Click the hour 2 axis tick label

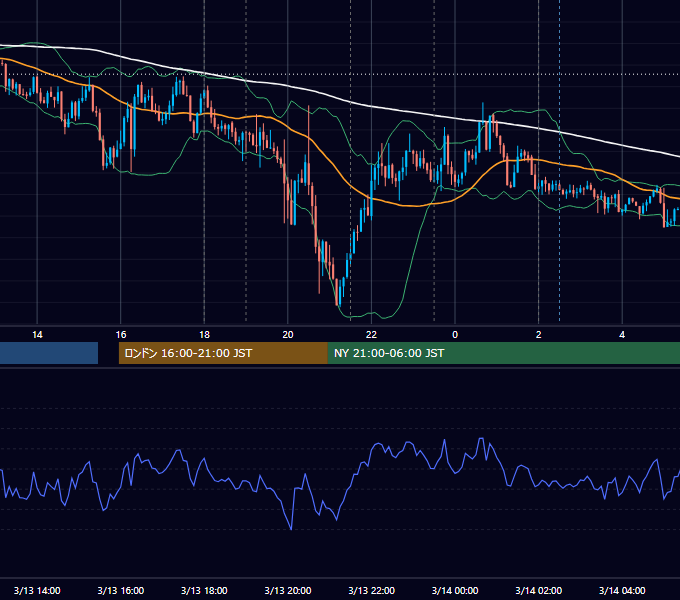pos(539,335)
